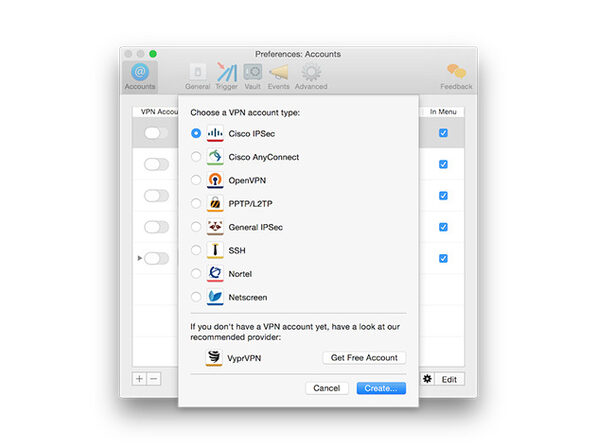Viewport: 596px width, 447px height.
Task: Click the General IPSec raccoon icon
Action: click(x=215, y=227)
